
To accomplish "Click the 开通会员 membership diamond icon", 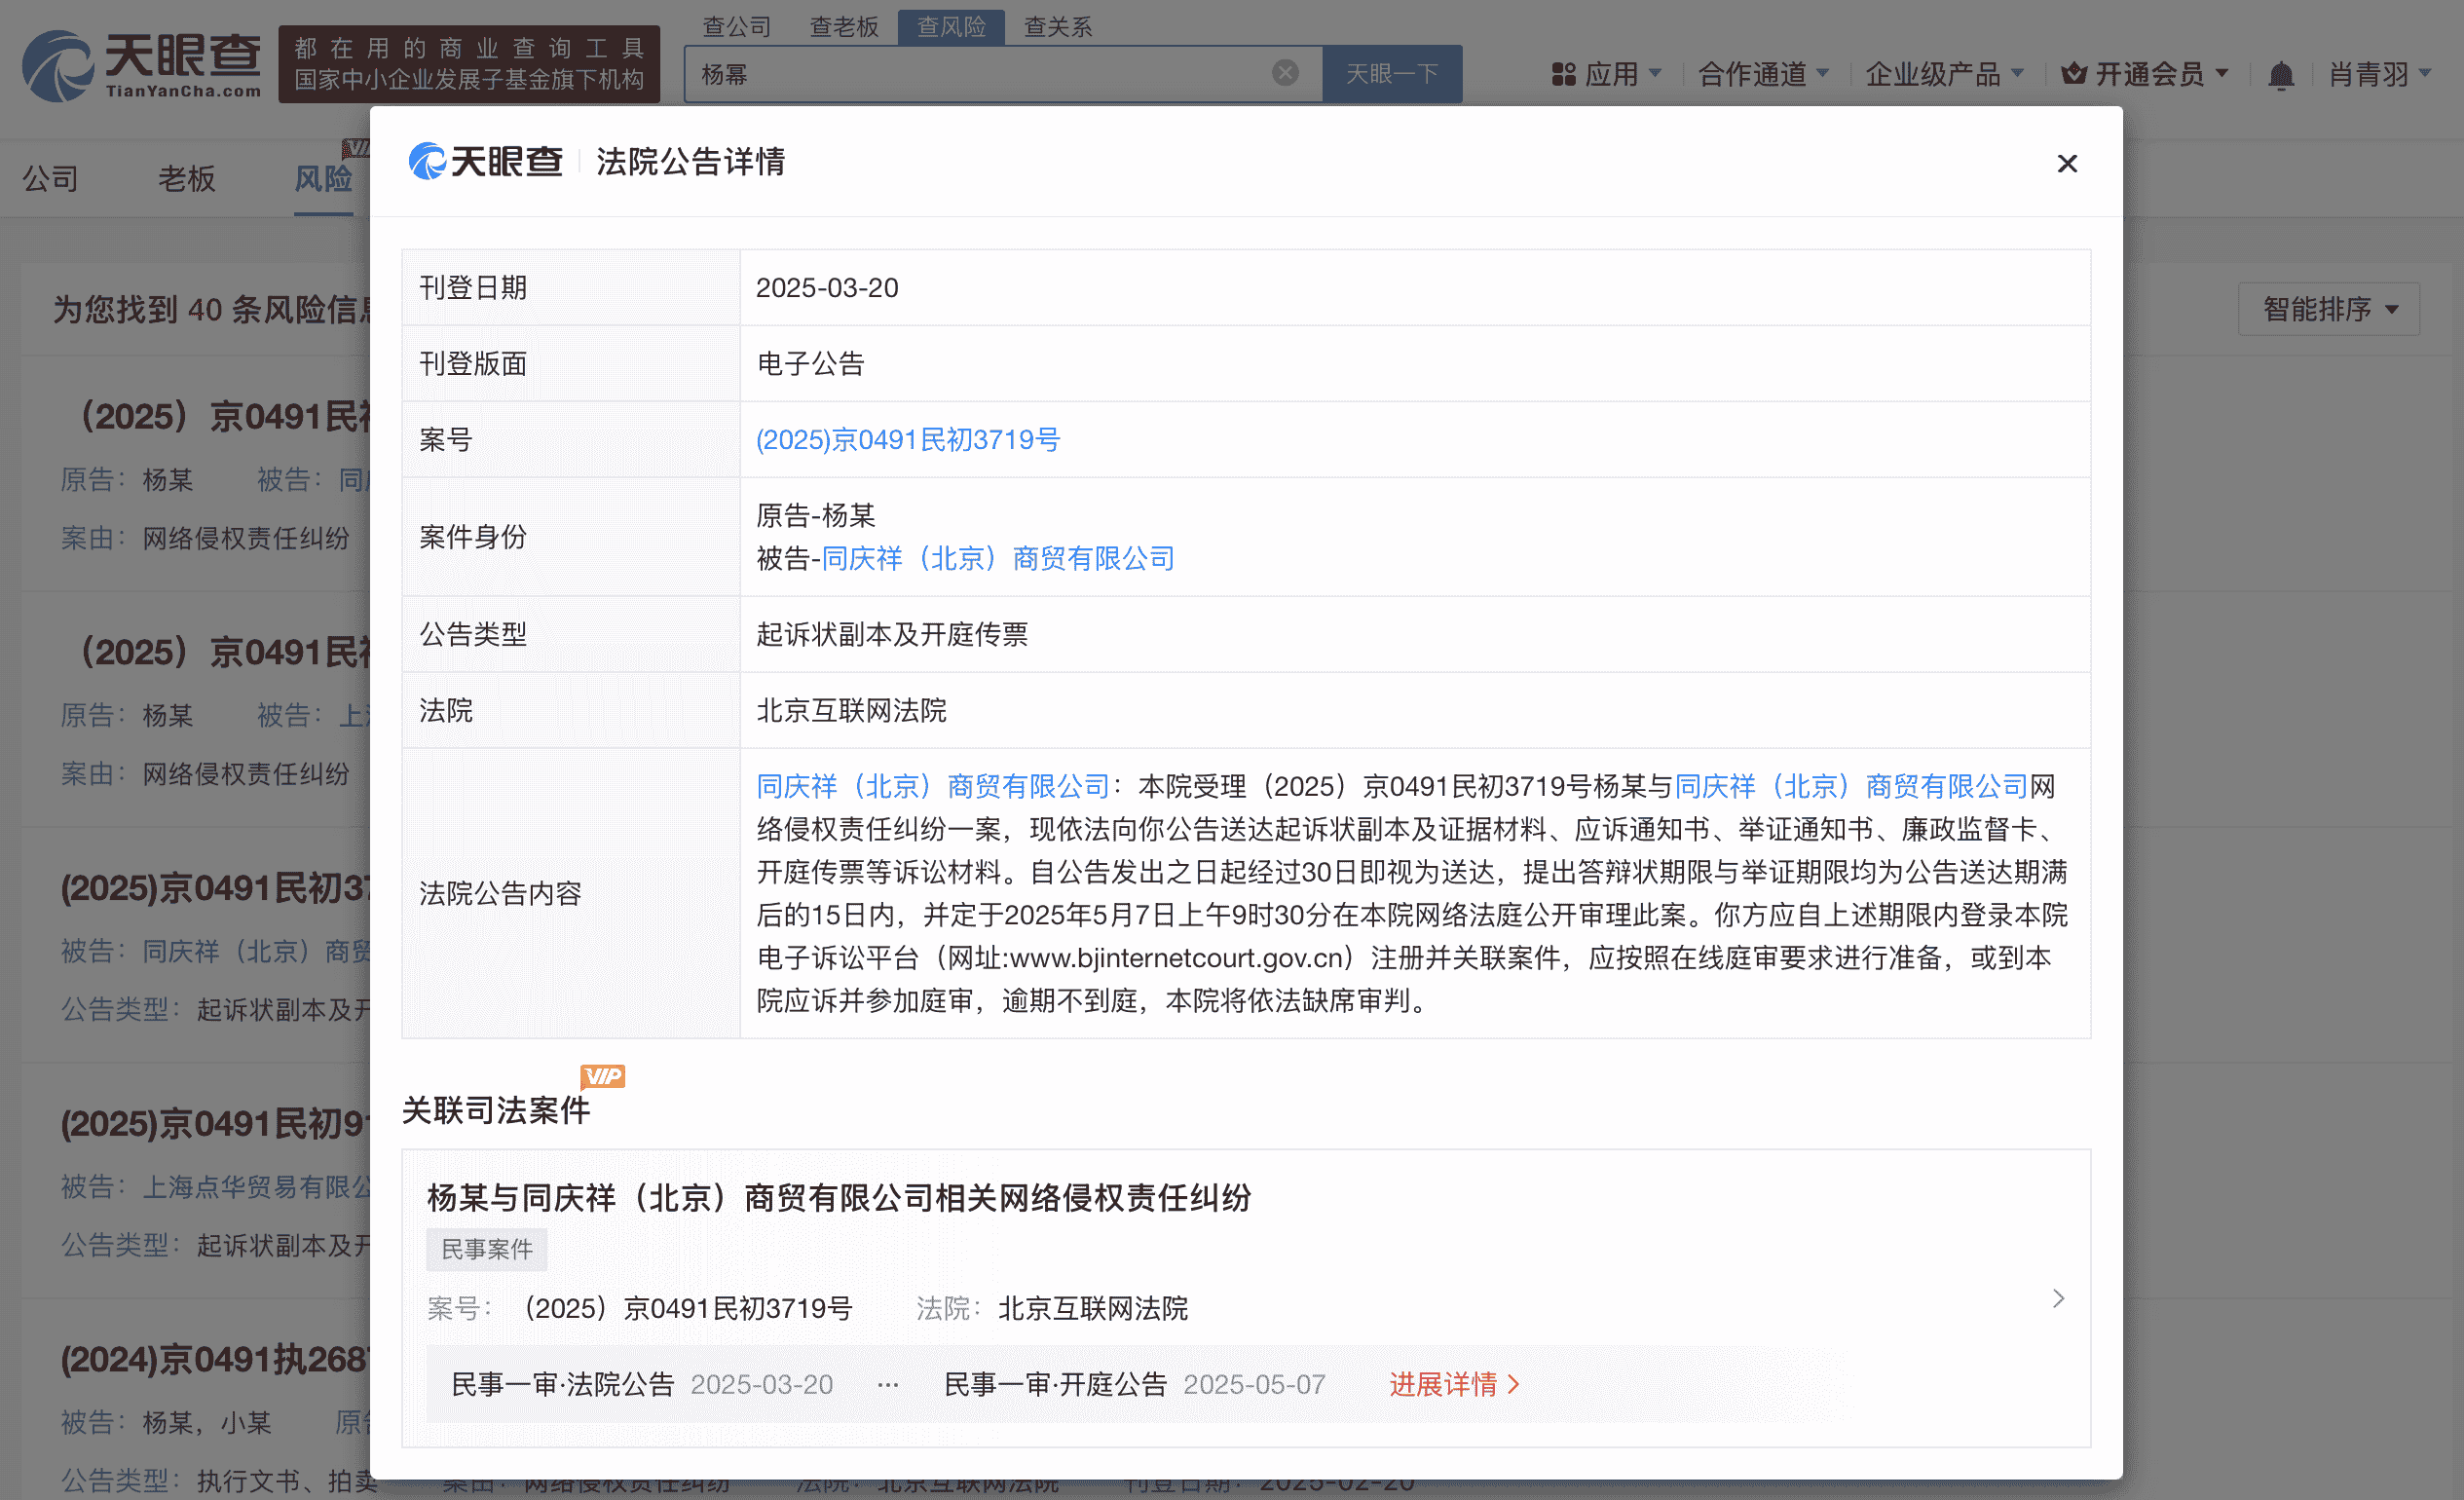I will coord(2074,73).
